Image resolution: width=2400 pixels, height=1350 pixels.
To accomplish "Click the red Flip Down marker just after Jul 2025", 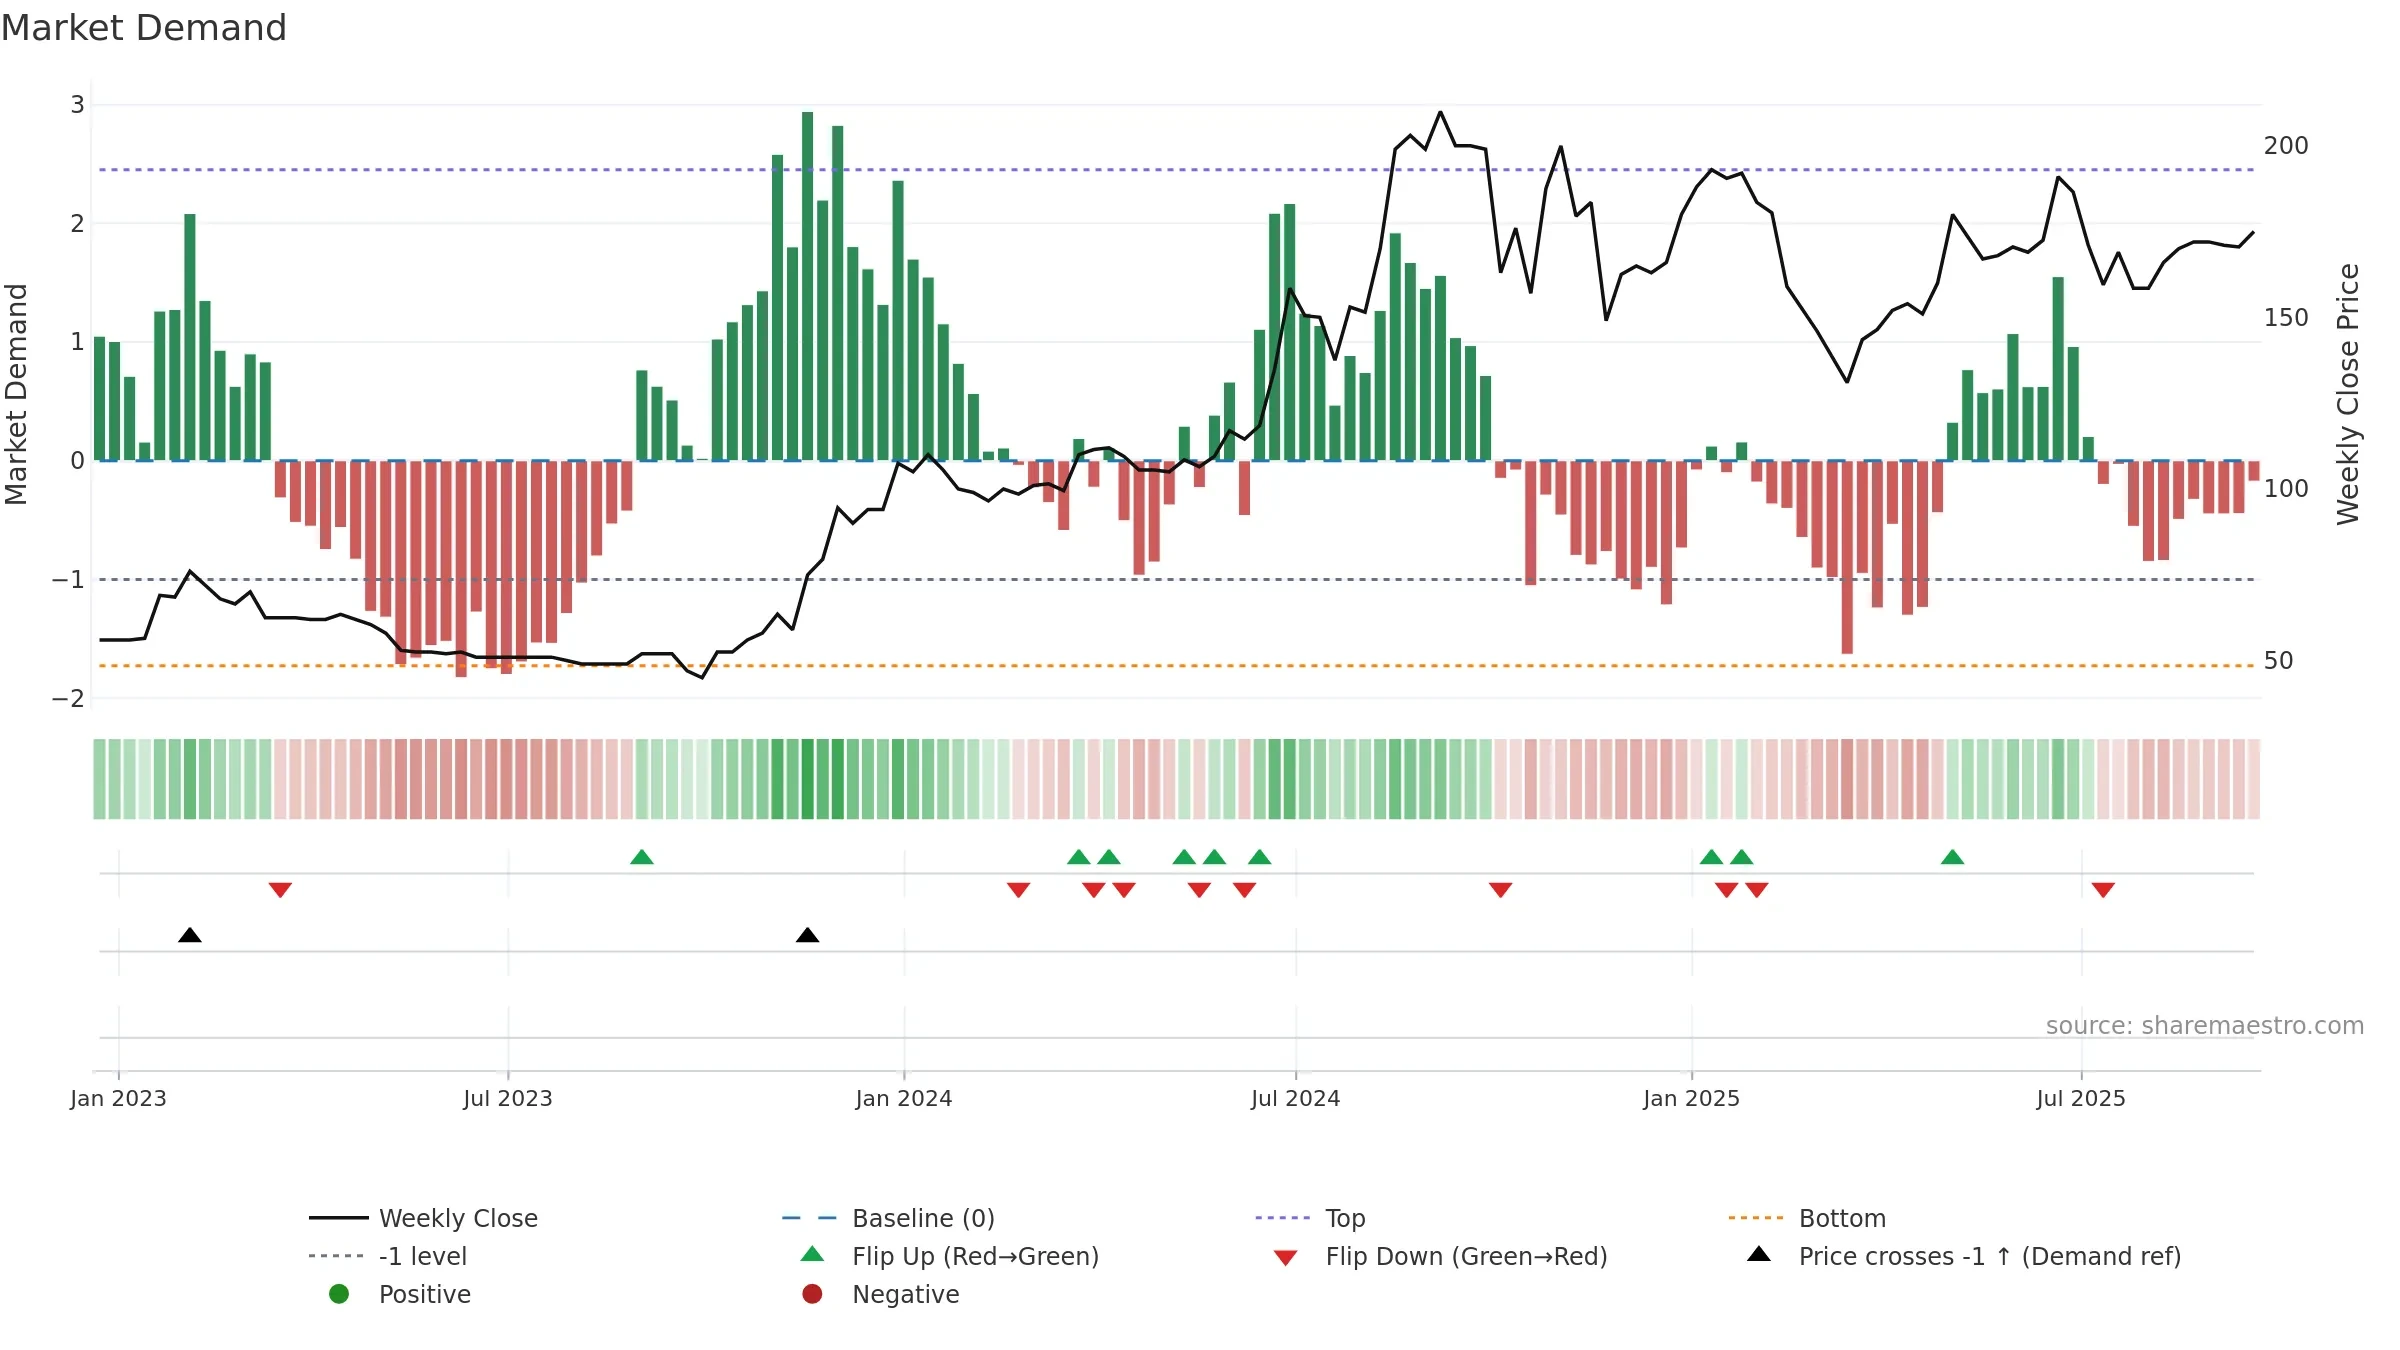I will pyautogui.click(x=2103, y=890).
